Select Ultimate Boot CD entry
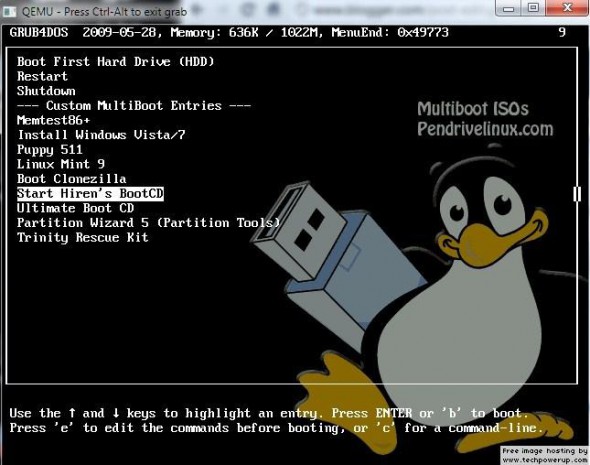This screenshot has height=465, width=590. click(75, 208)
